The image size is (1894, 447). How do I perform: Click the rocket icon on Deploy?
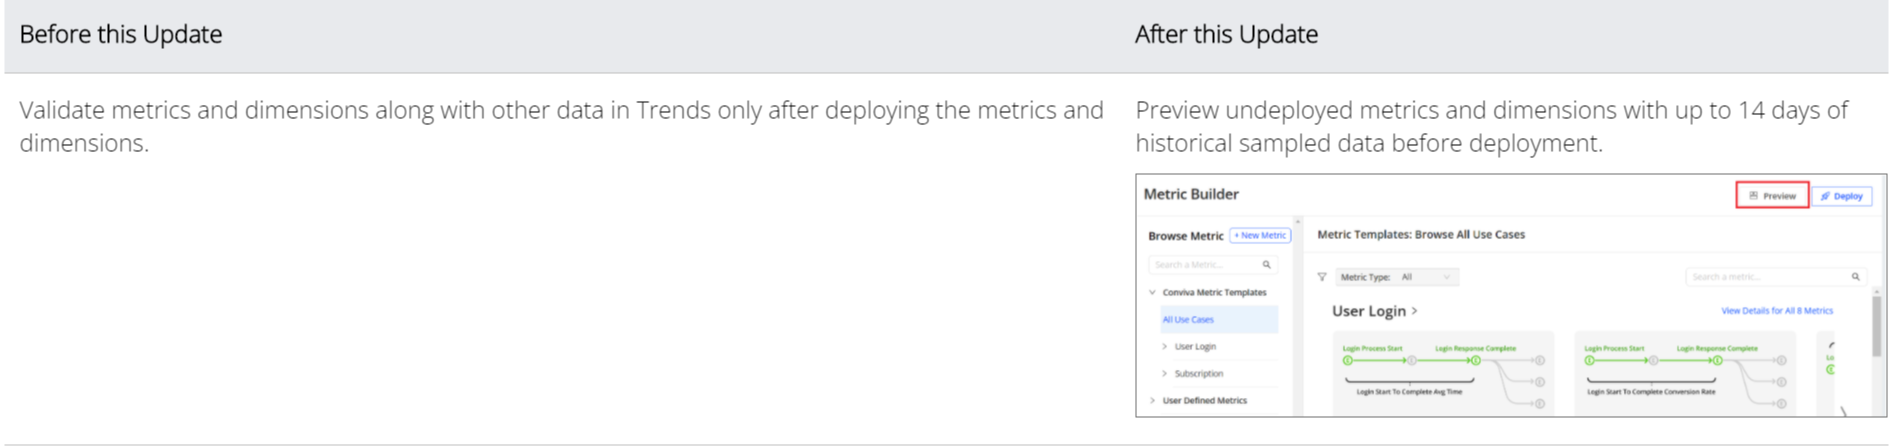(x=1825, y=196)
